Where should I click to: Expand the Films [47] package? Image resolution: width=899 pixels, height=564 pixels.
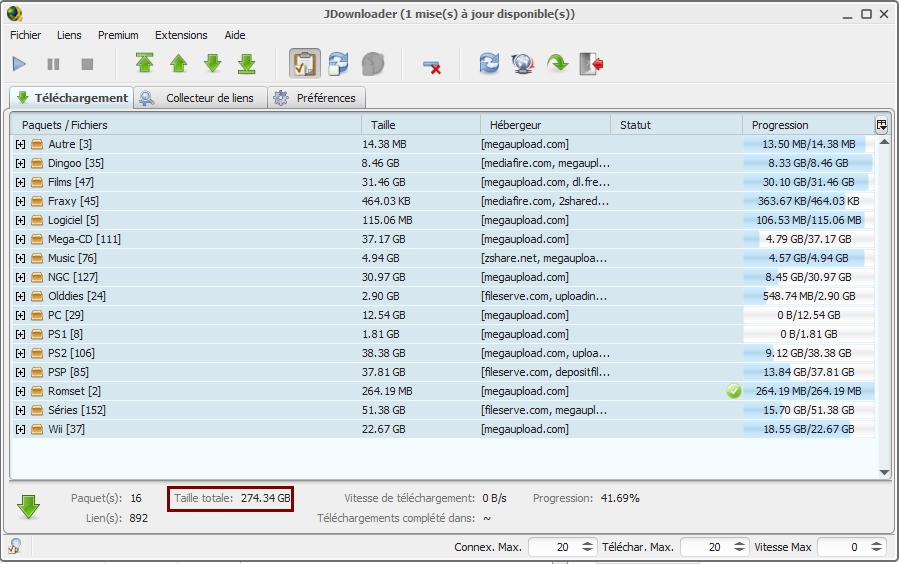click(21, 182)
